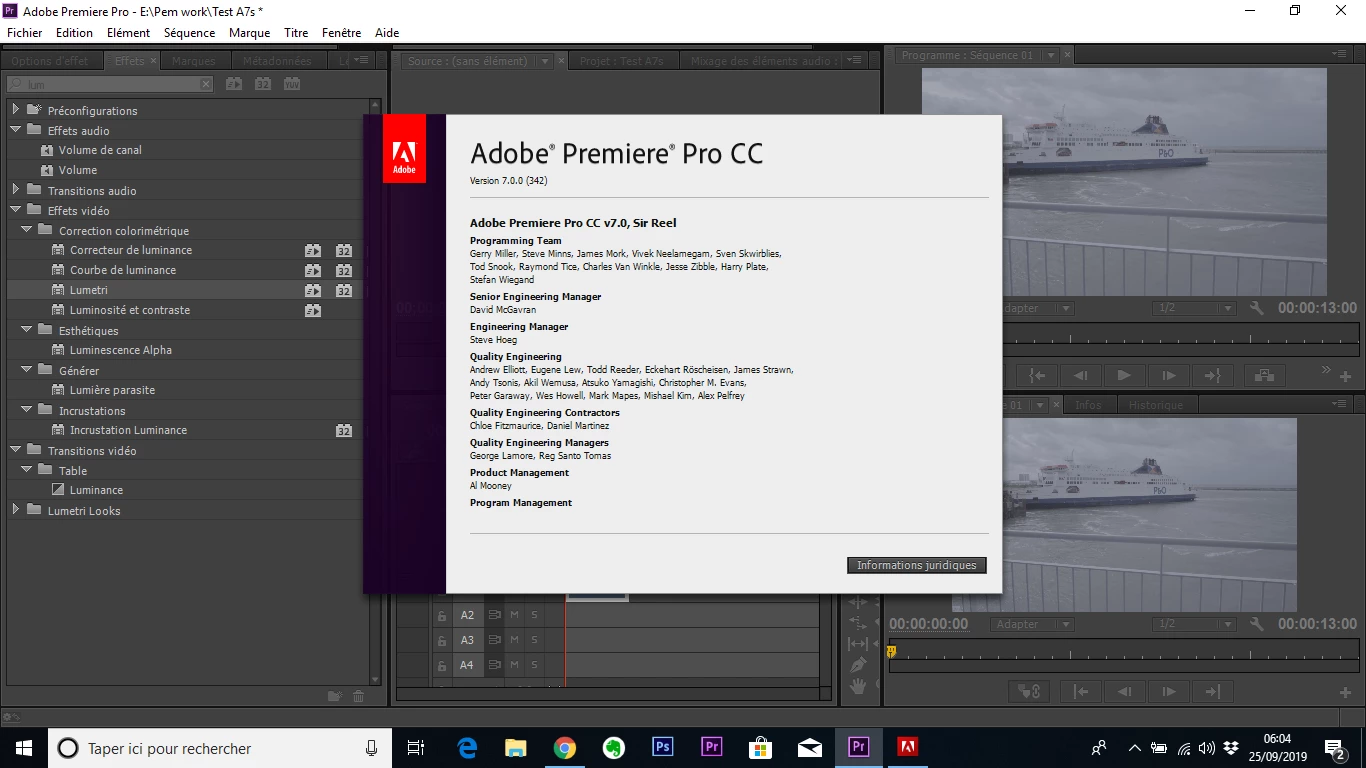
Task: Switch to the Historique tab
Action: click(x=1156, y=405)
